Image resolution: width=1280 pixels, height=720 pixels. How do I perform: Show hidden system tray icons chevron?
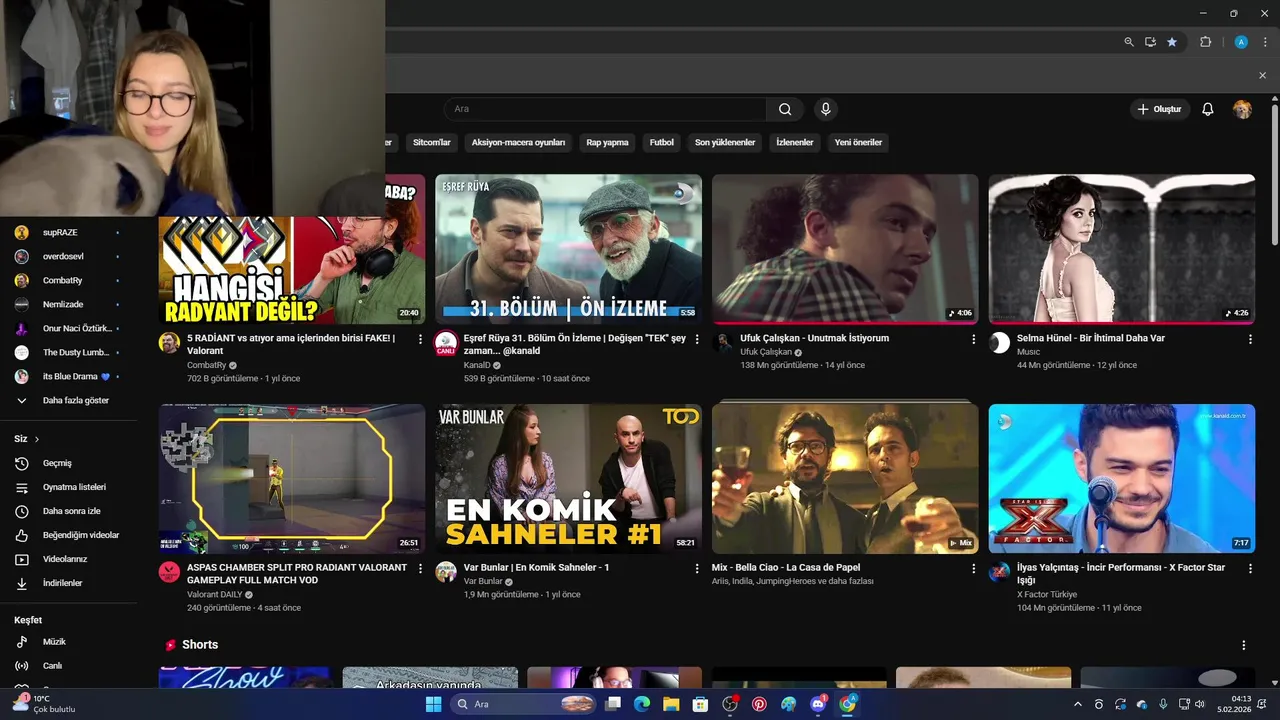(x=1077, y=704)
